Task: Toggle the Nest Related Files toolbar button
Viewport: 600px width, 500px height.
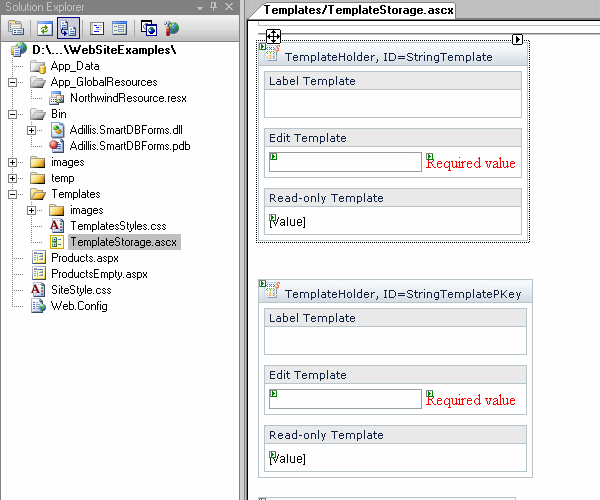Action: click(x=68, y=28)
